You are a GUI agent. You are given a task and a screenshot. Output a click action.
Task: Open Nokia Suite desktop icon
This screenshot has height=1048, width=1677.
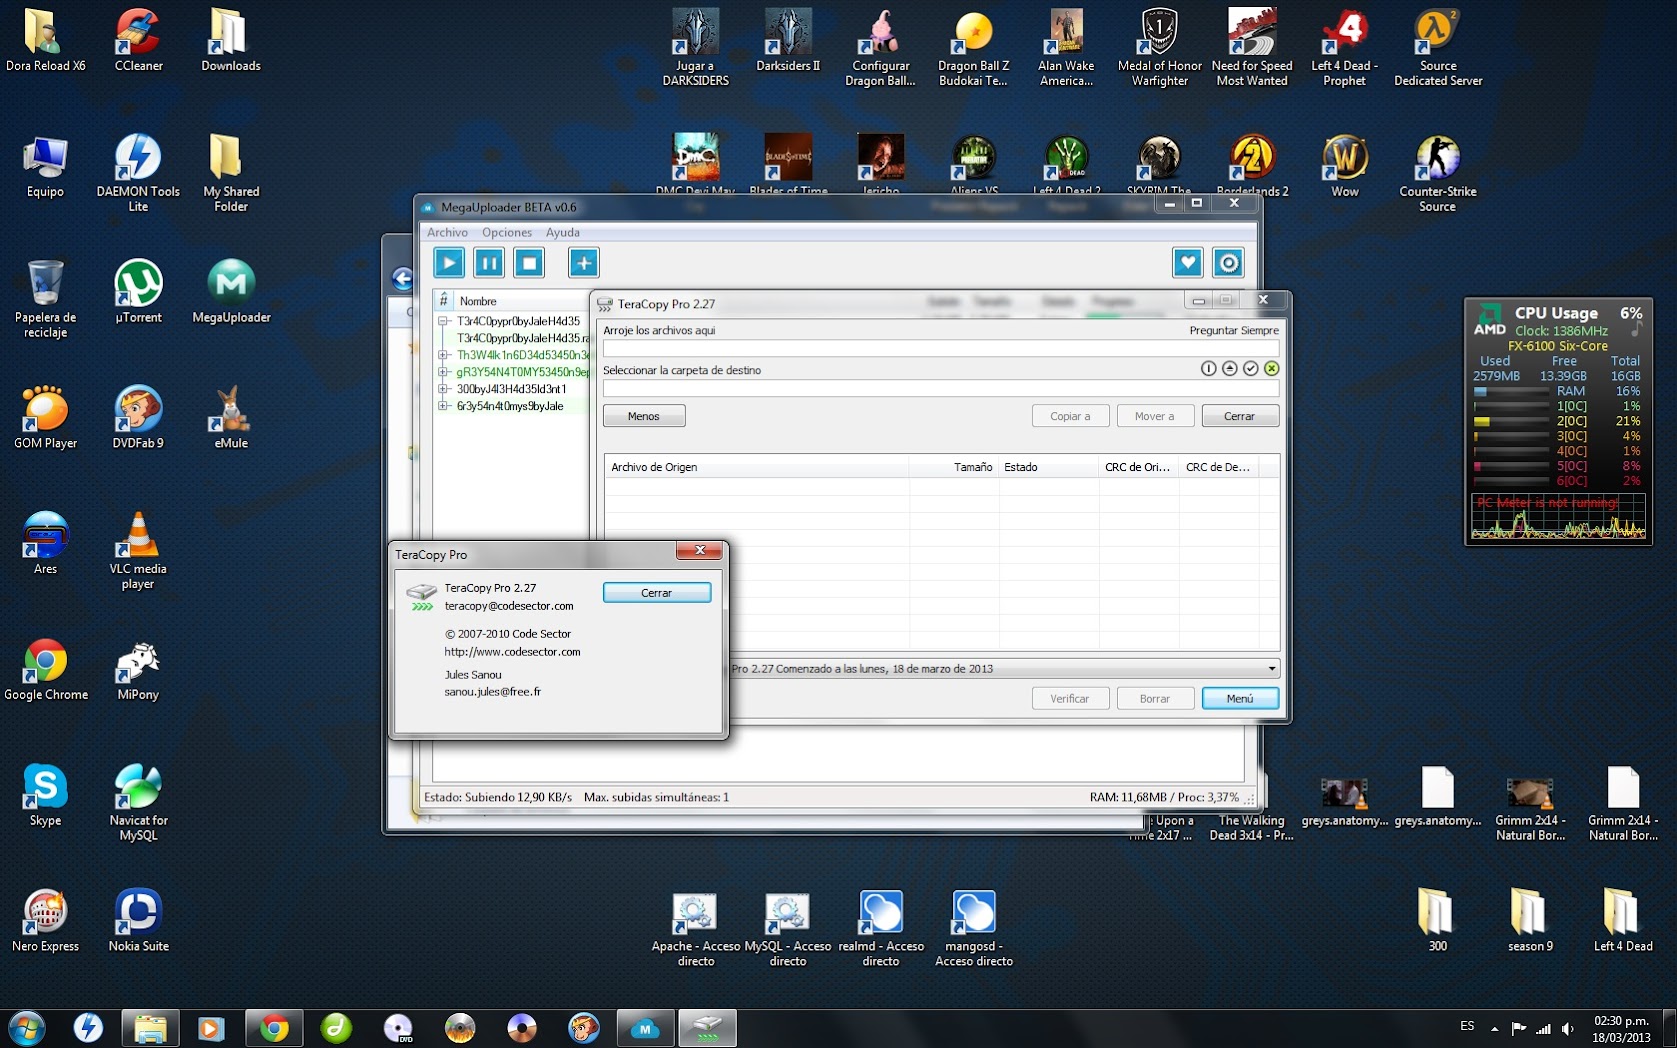pyautogui.click(x=138, y=921)
